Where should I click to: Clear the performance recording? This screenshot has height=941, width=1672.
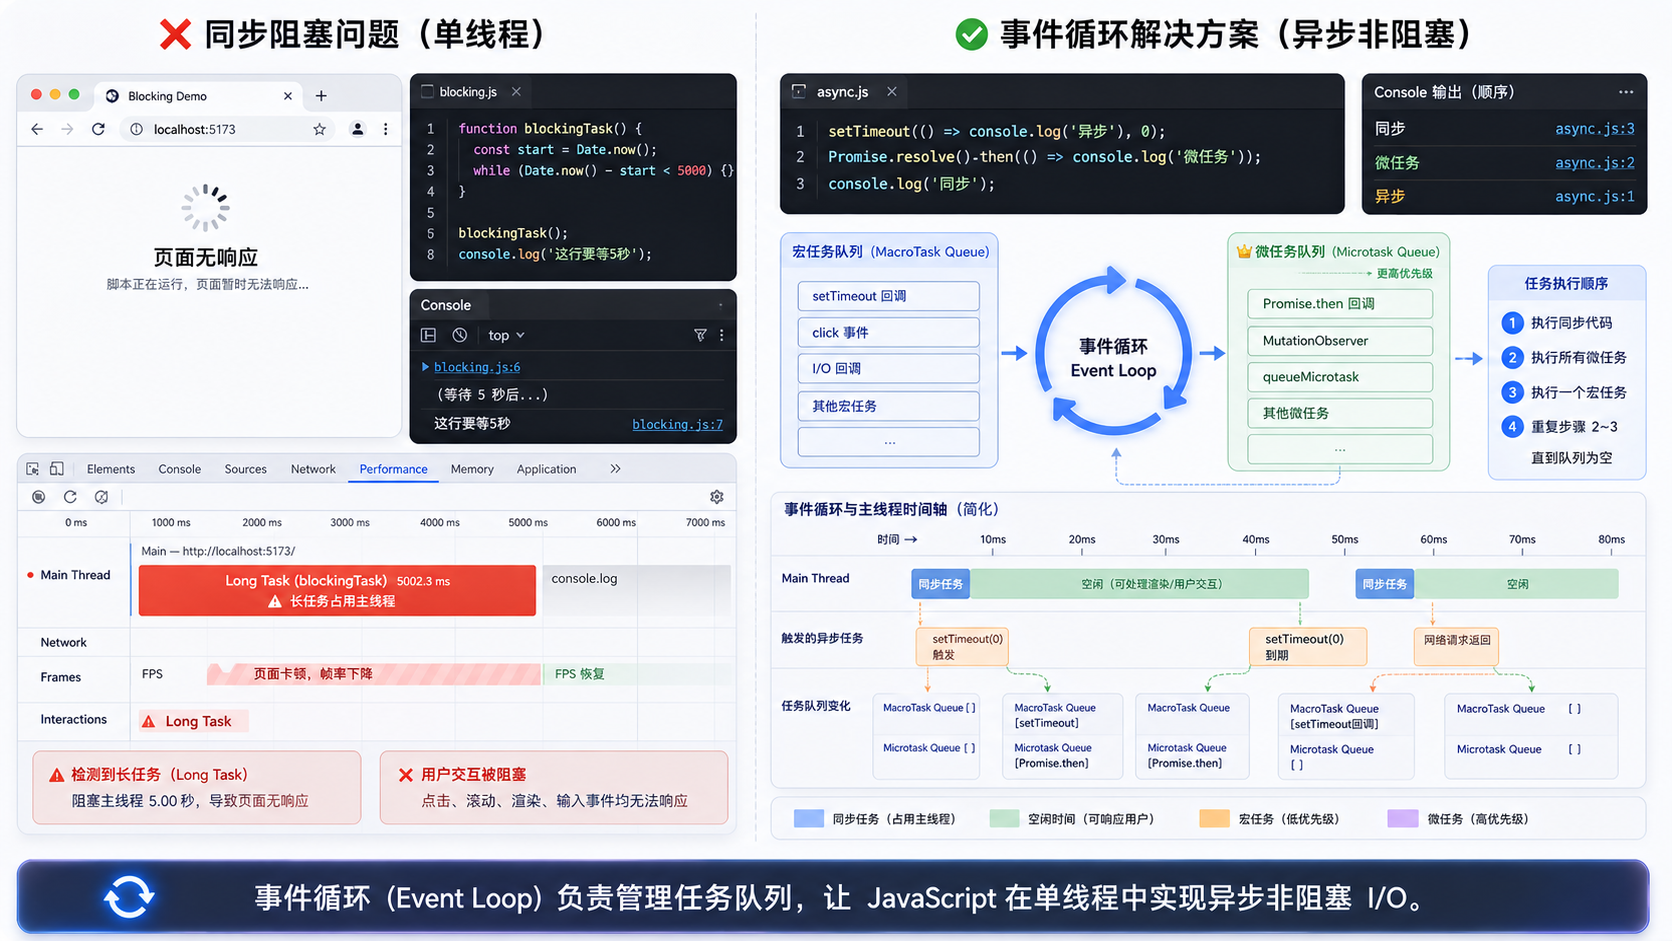101,497
